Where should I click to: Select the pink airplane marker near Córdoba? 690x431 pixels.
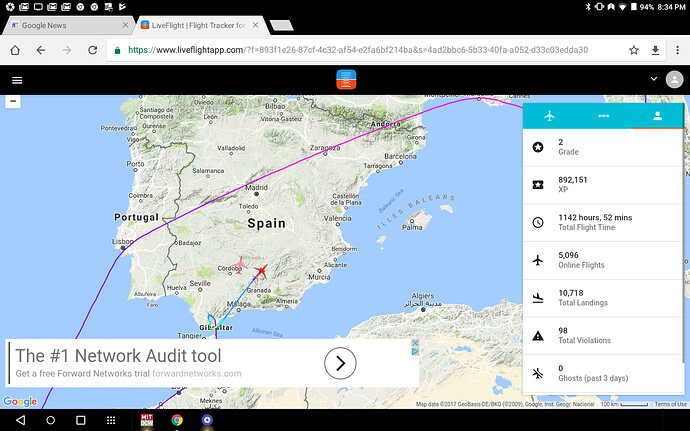coord(239,265)
